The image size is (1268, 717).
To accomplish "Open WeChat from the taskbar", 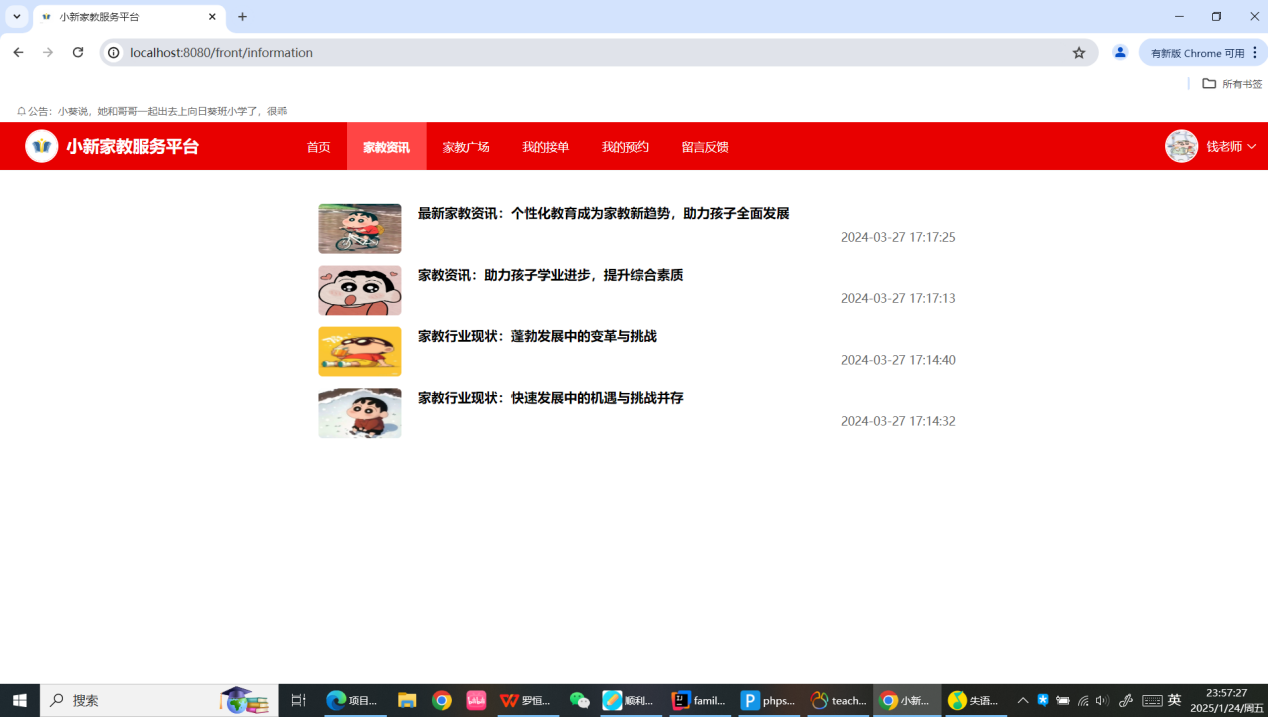I will 580,700.
